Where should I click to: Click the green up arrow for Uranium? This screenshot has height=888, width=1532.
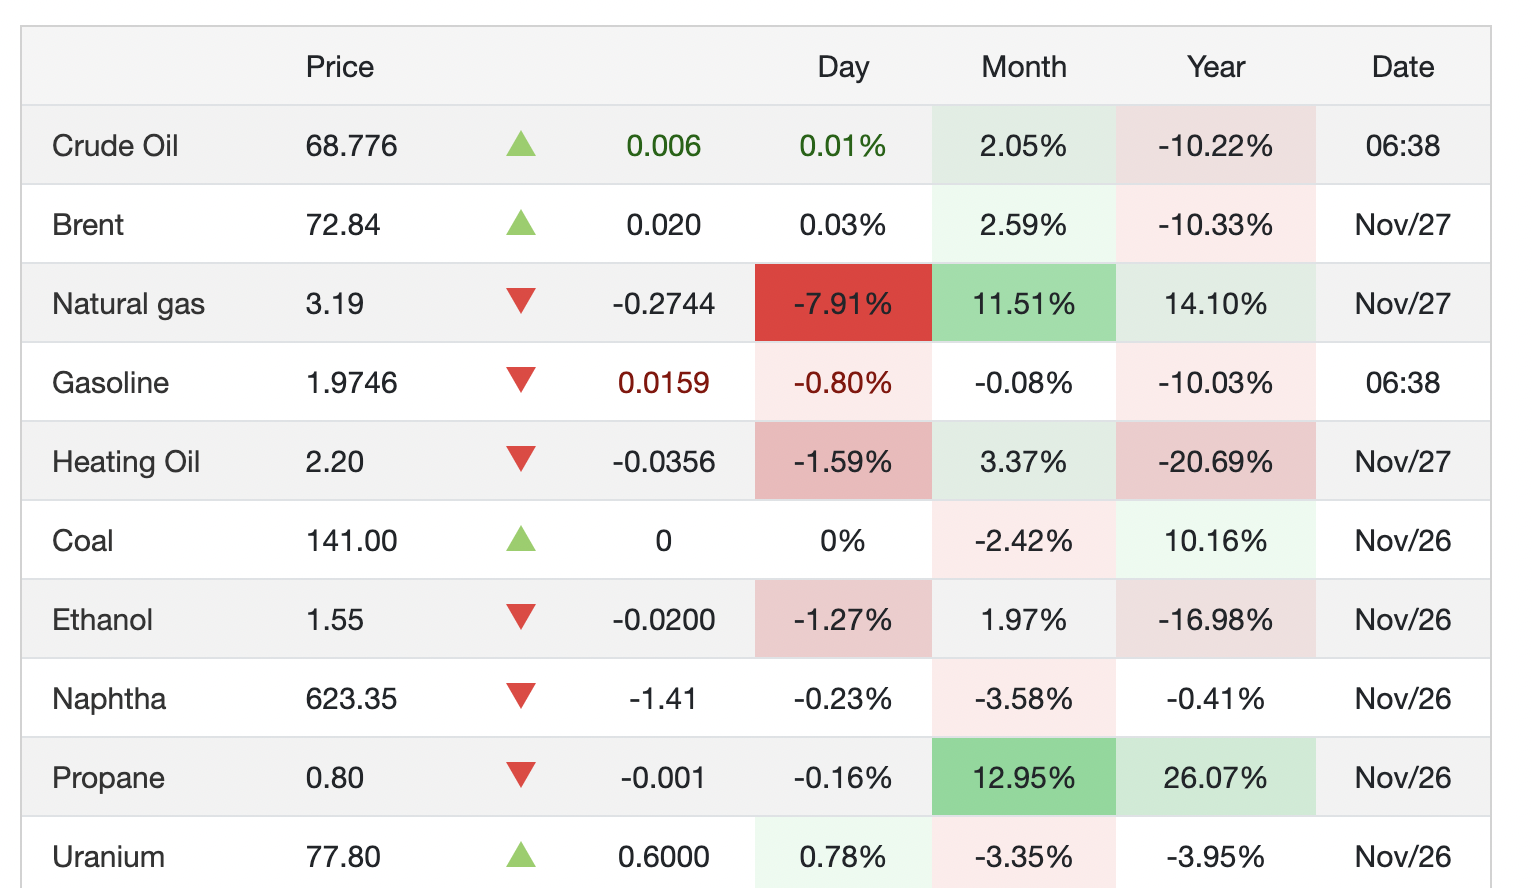coord(521,855)
